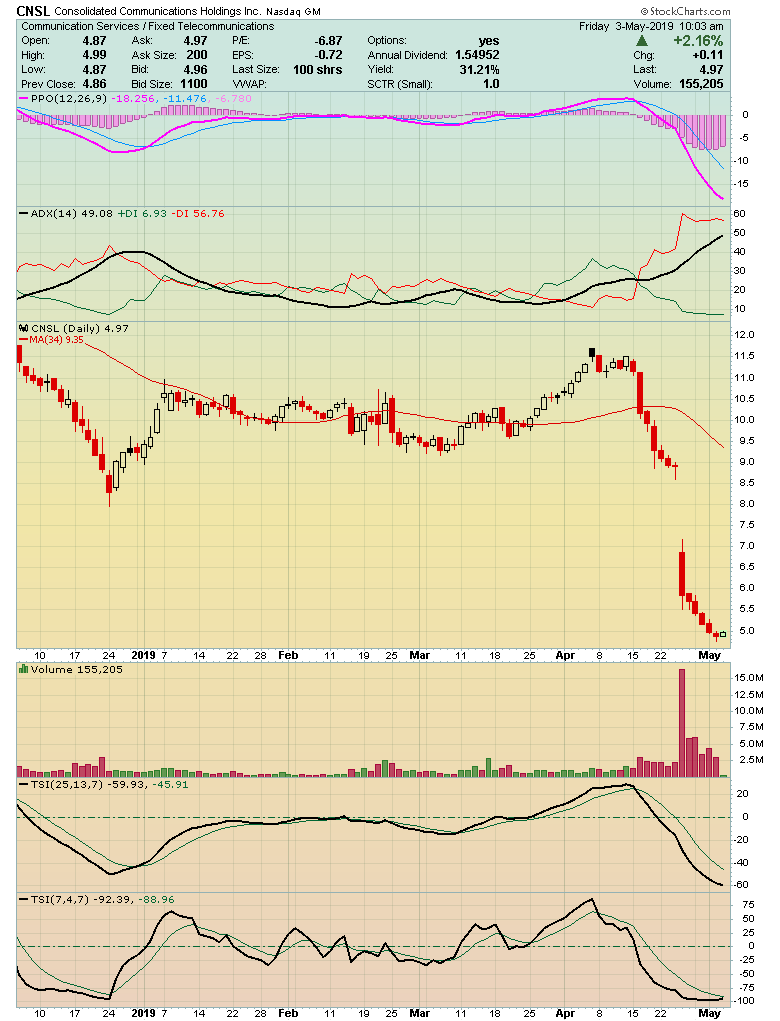The width and height of the screenshot is (780, 1021).
Task: Click the green up-arrow change icon
Action: 642,40
